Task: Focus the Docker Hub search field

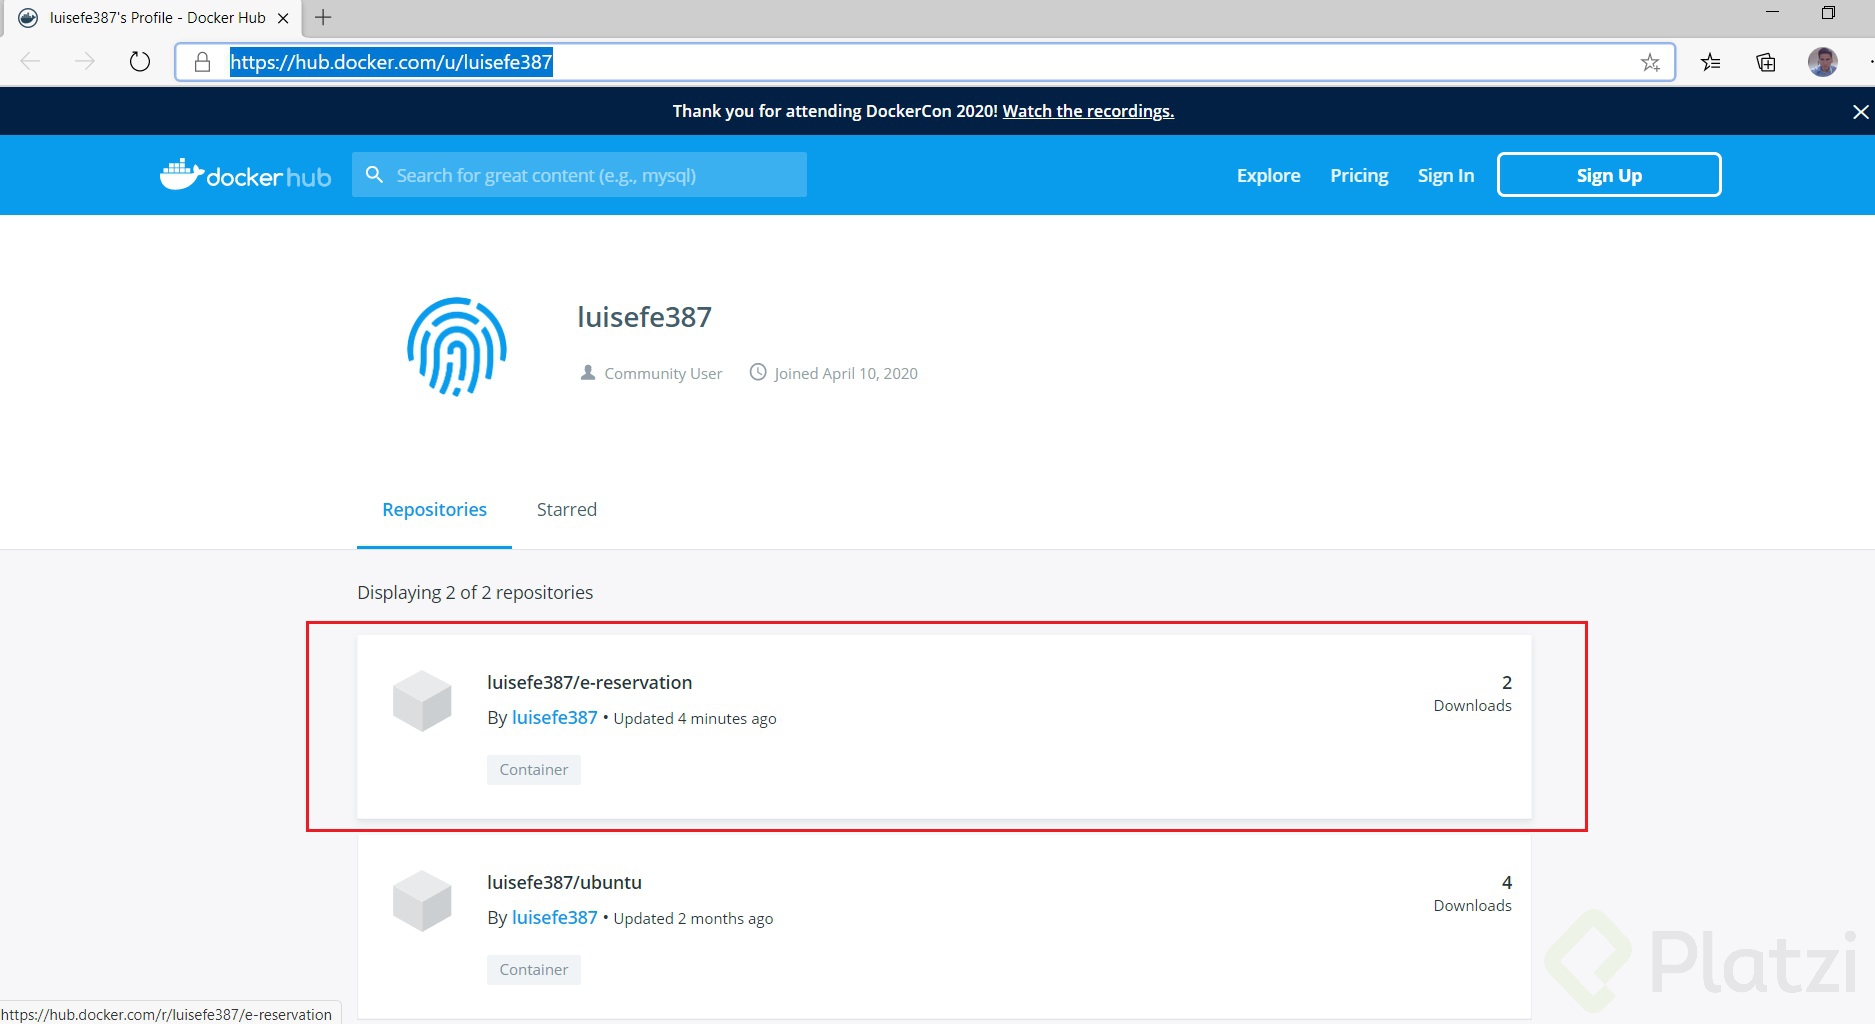Action: click(580, 175)
